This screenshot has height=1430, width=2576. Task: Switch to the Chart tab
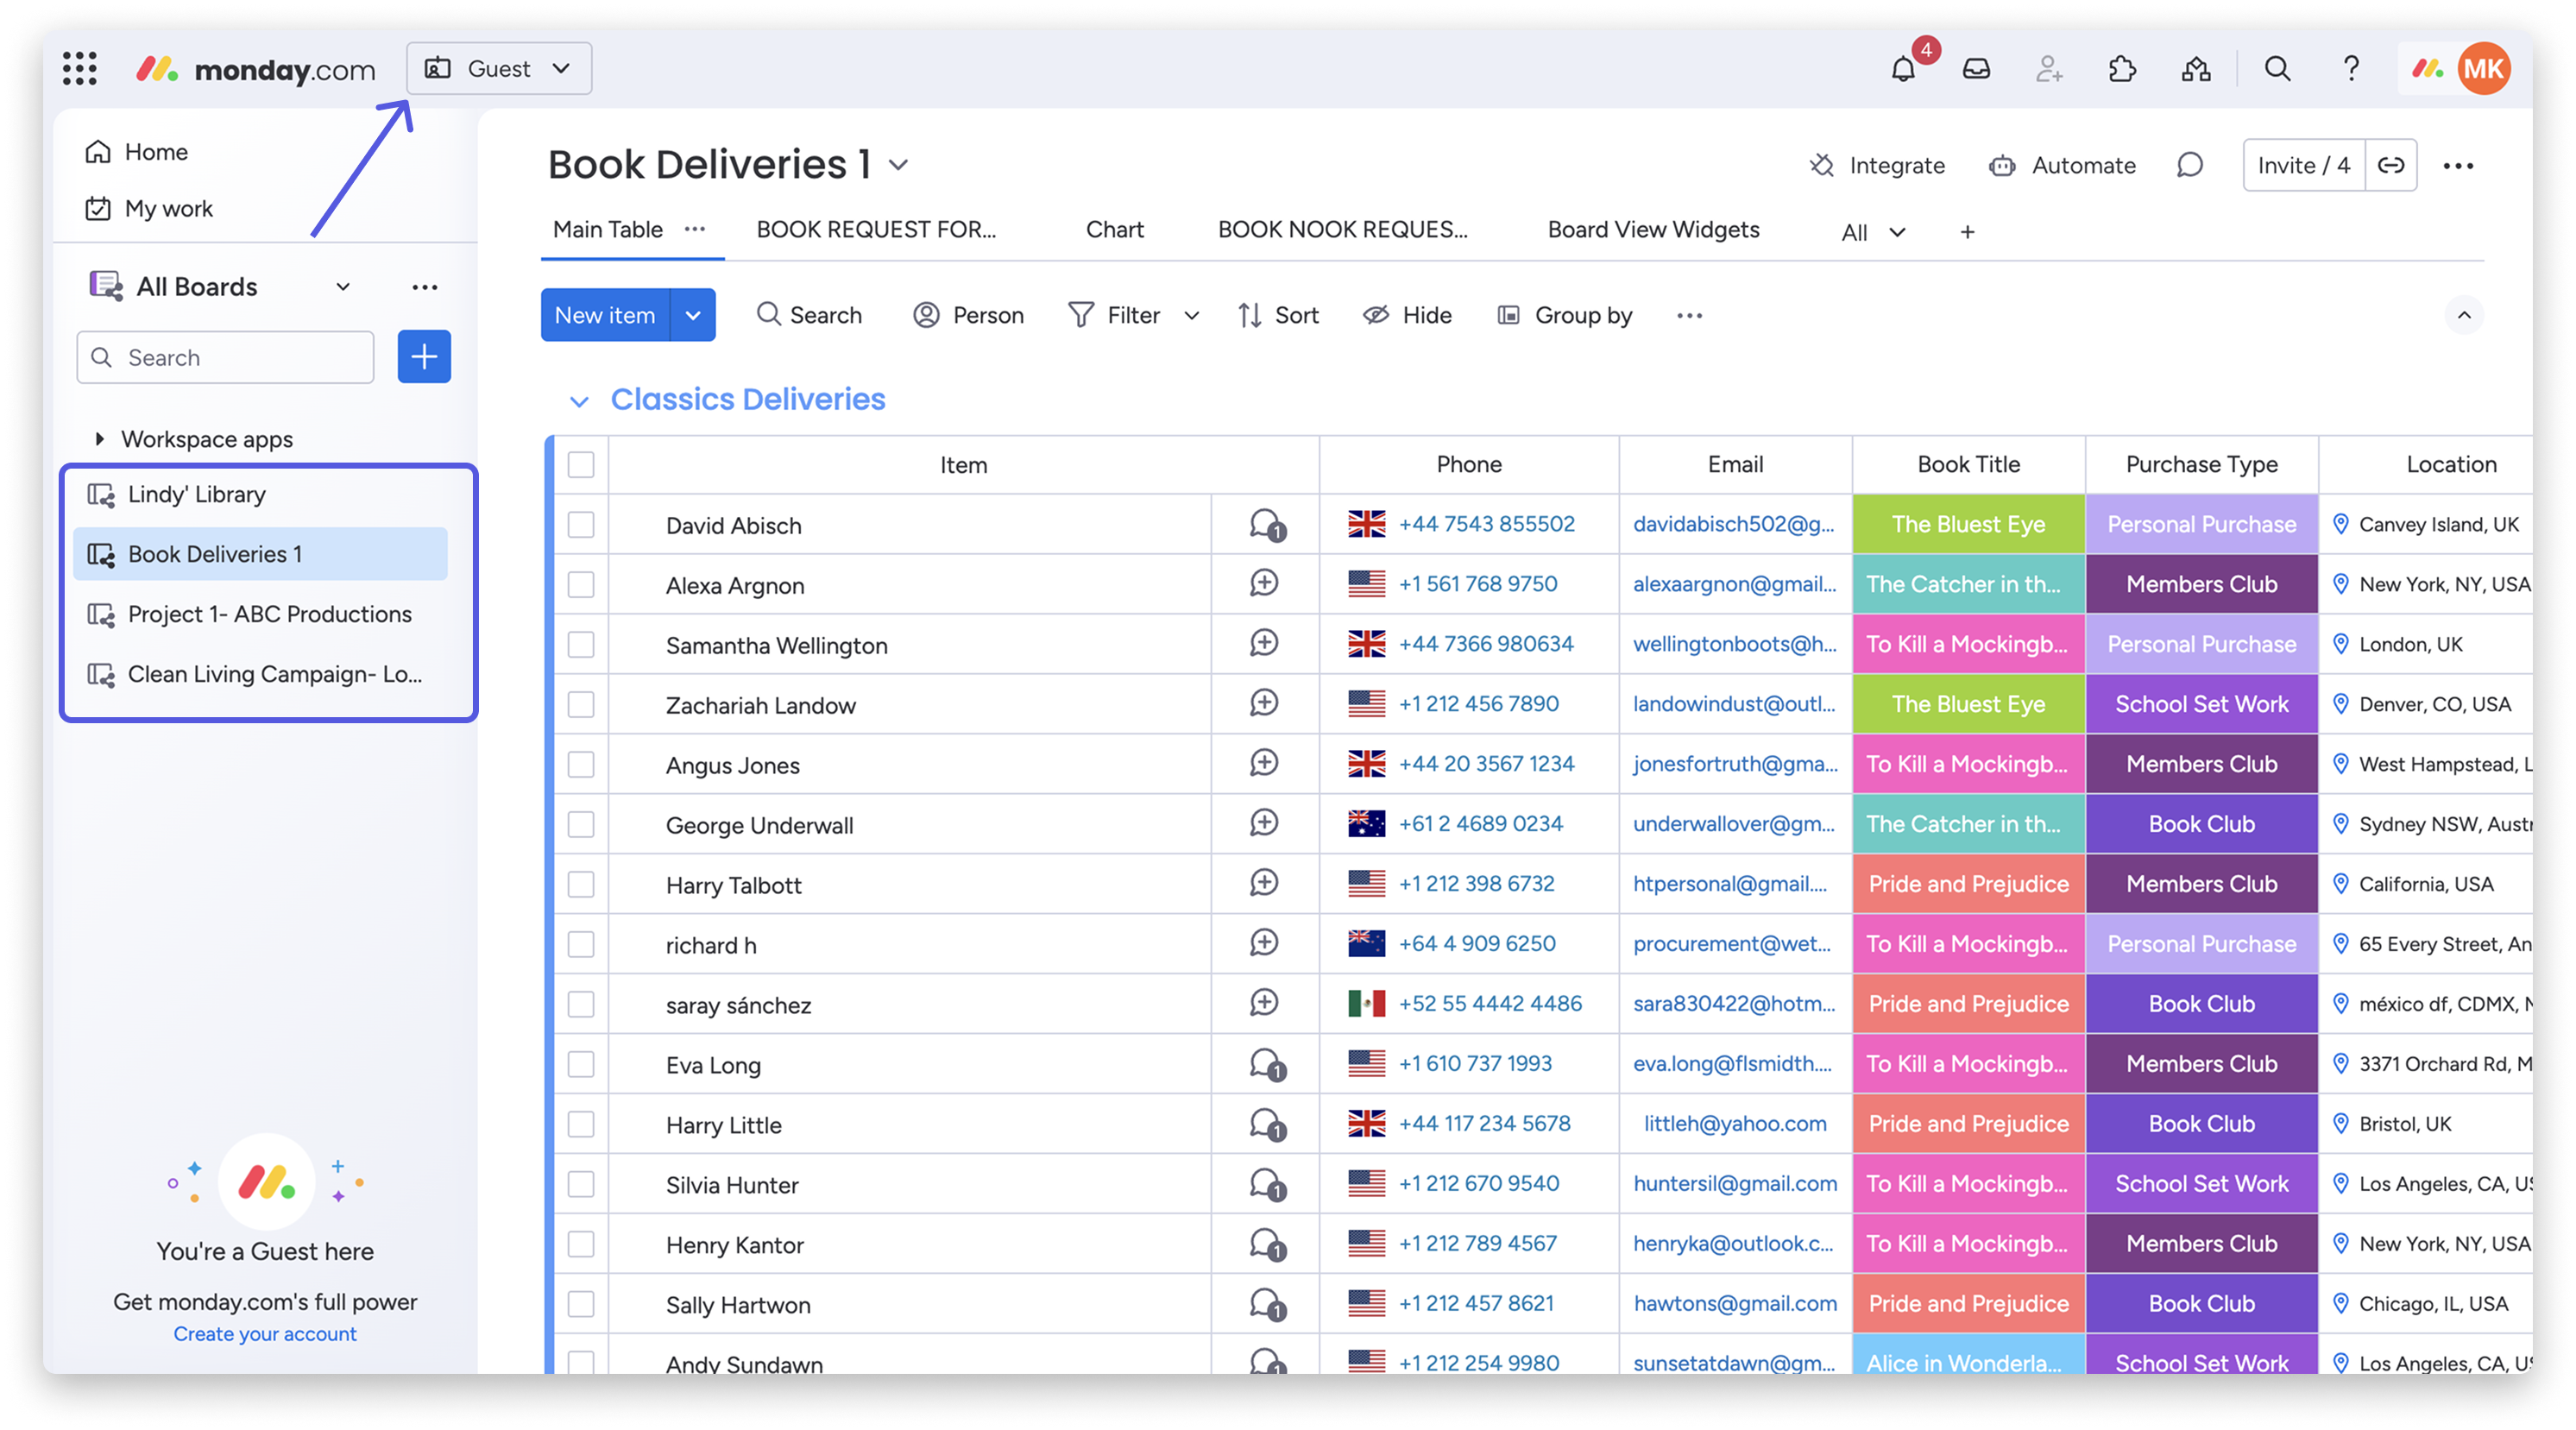[x=1114, y=230]
